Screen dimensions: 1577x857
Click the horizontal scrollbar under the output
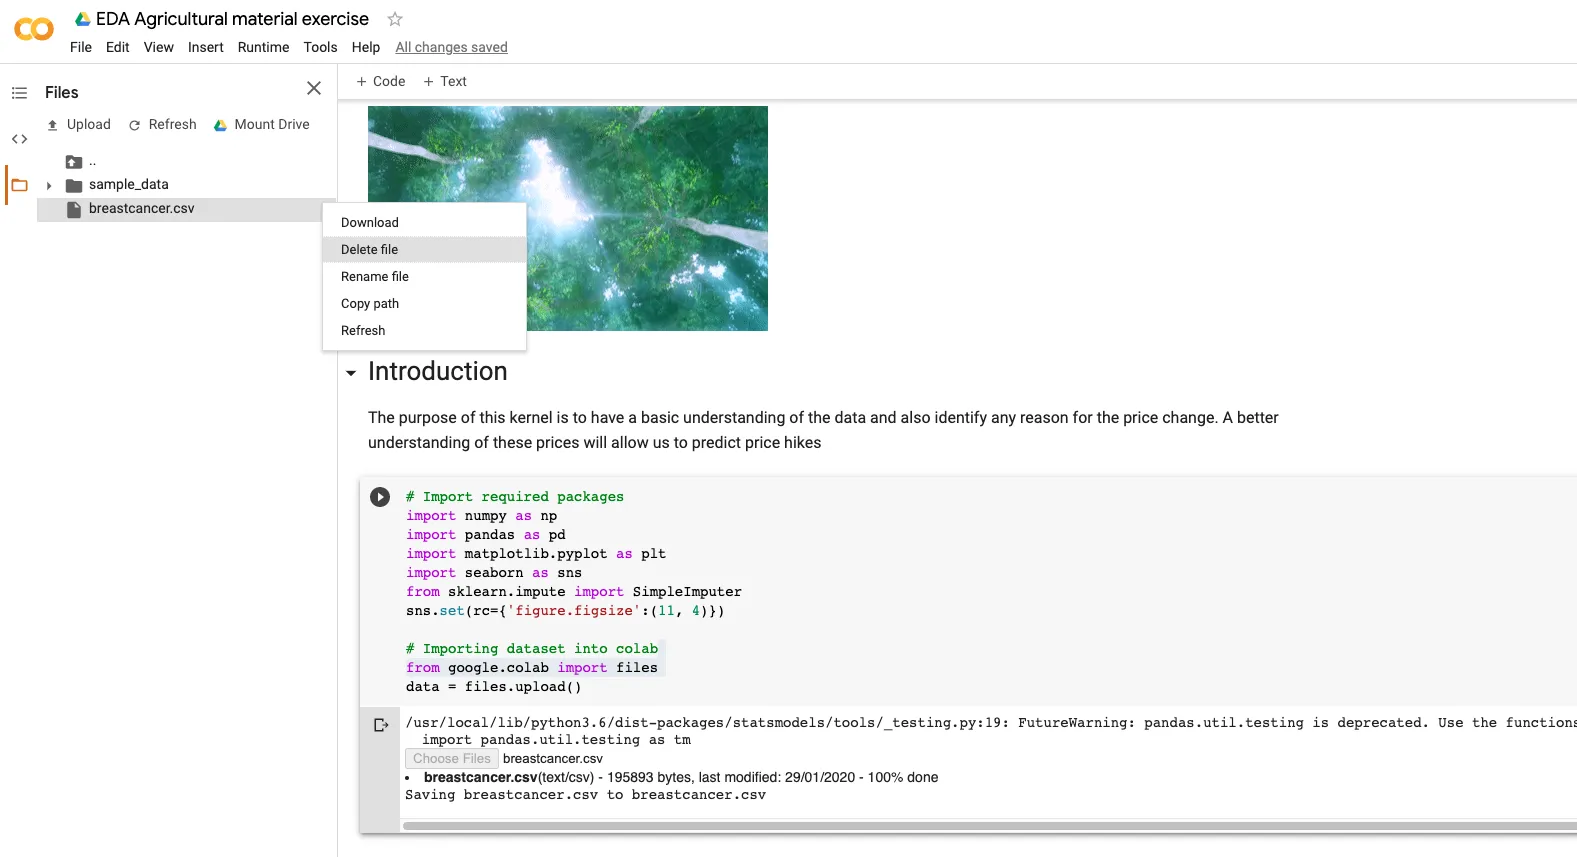[990, 826]
